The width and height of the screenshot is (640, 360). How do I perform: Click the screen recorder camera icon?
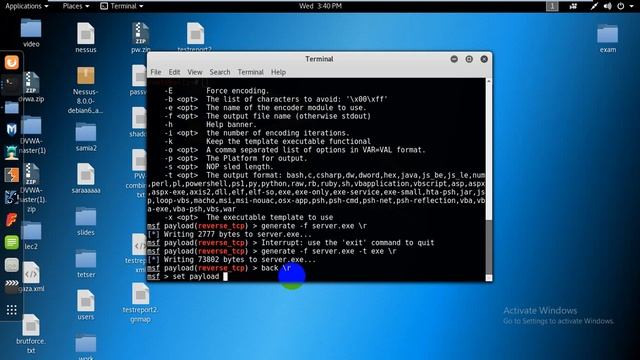click(573, 6)
